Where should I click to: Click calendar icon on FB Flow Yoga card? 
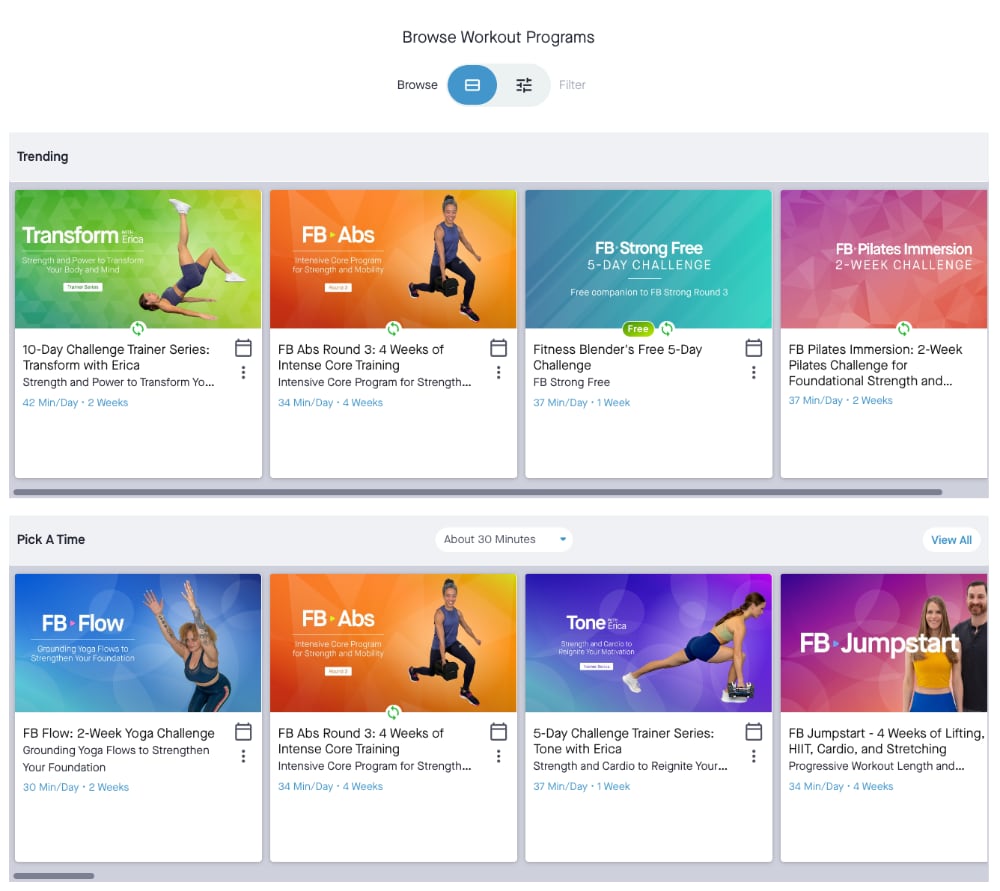tap(243, 732)
